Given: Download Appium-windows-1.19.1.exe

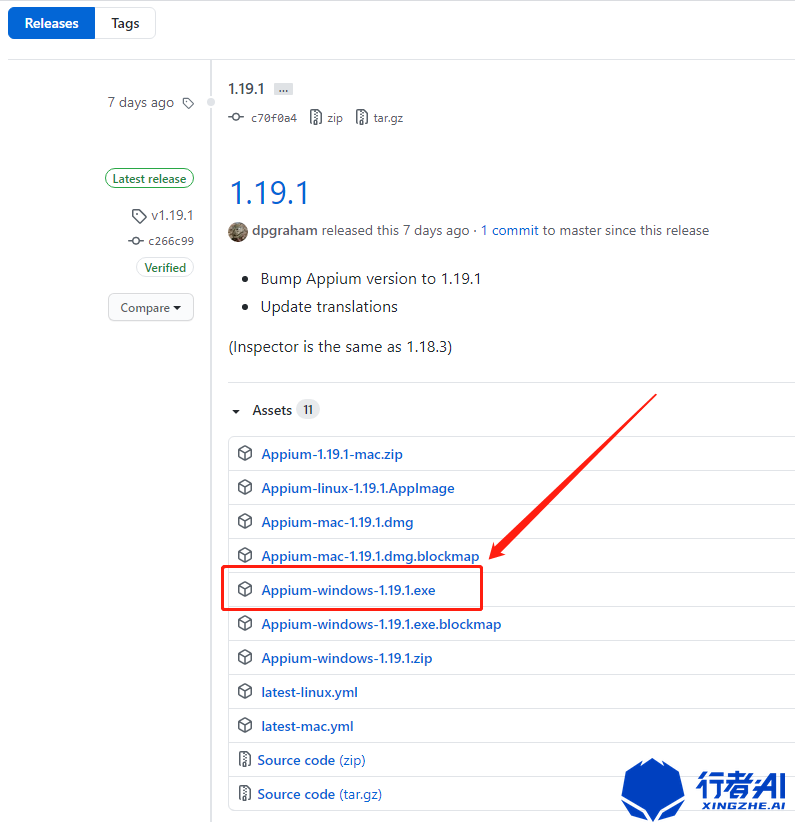Looking at the screenshot, I should coord(348,590).
